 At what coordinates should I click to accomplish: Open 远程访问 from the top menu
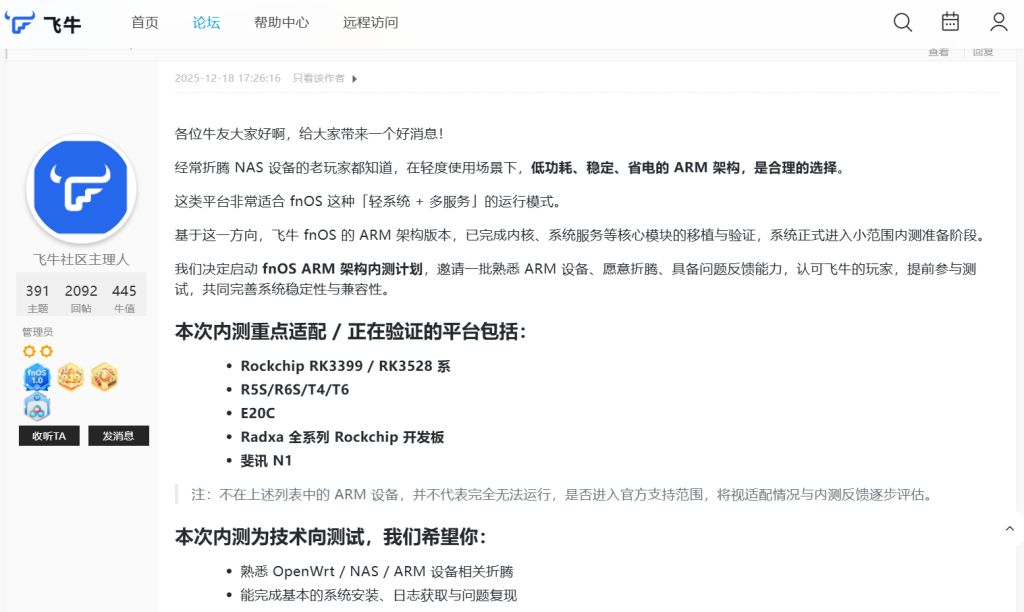tap(370, 23)
